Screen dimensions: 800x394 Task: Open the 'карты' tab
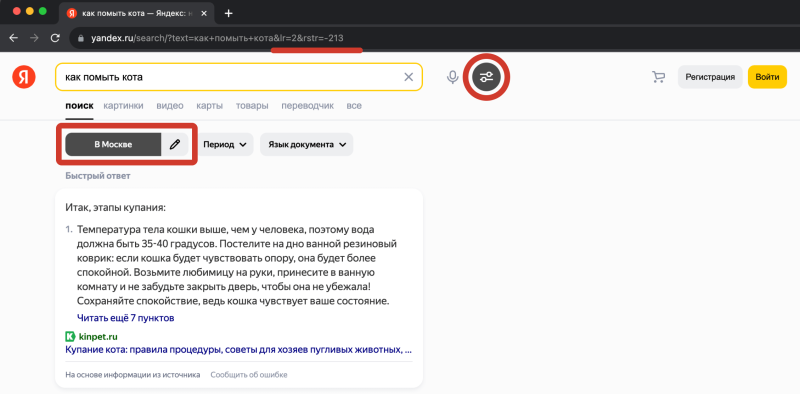click(x=210, y=106)
